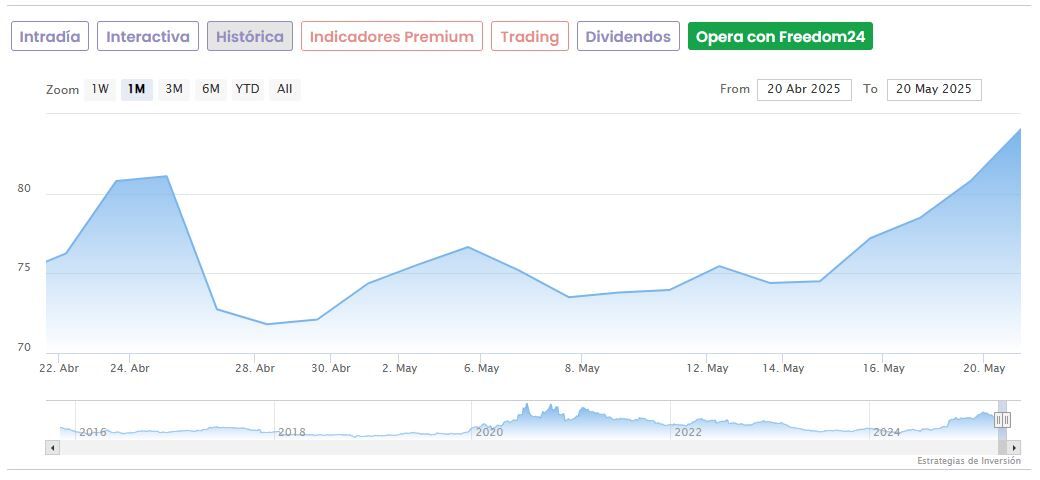The width and height of the screenshot is (1040, 480).
Task: Open Indicadores Premium tab
Action: 392,37
